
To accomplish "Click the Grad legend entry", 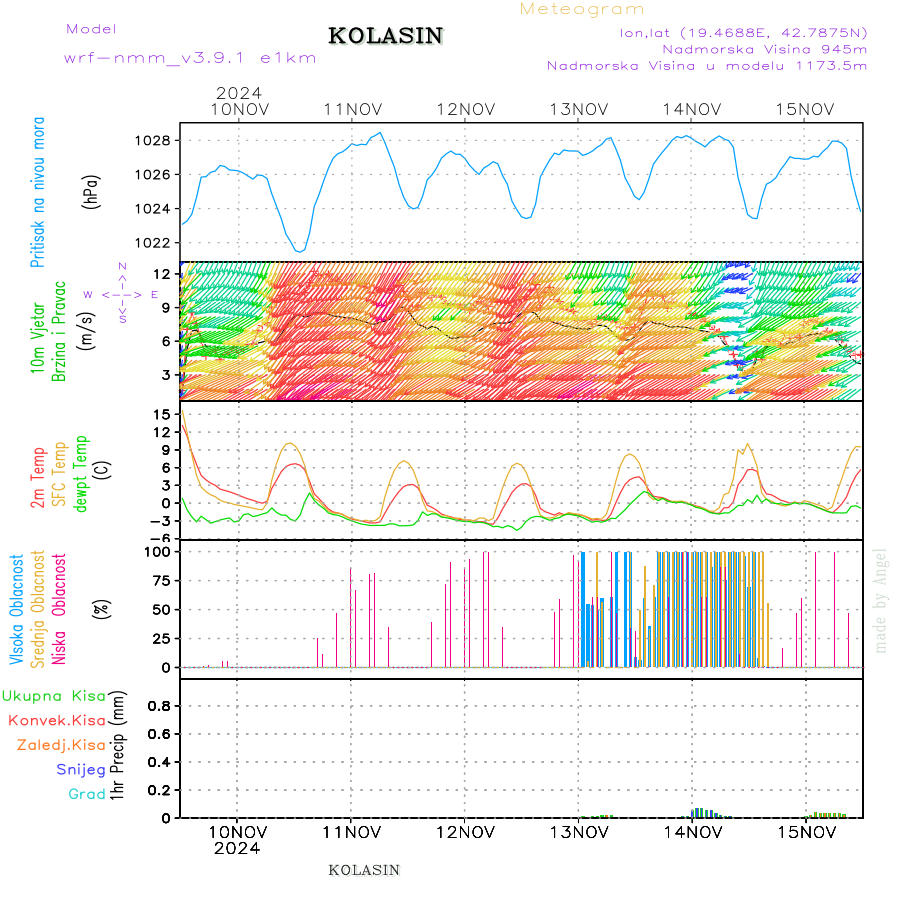I will click(87, 794).
